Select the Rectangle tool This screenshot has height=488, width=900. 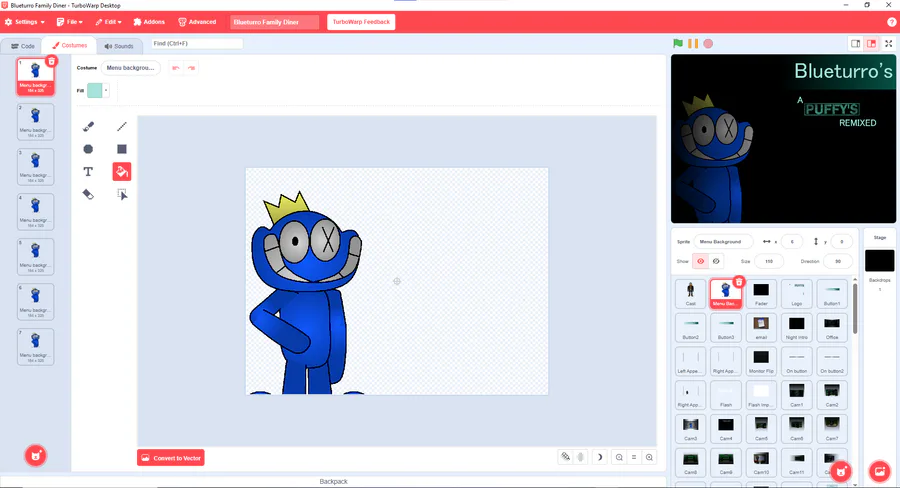pos(122,149)
